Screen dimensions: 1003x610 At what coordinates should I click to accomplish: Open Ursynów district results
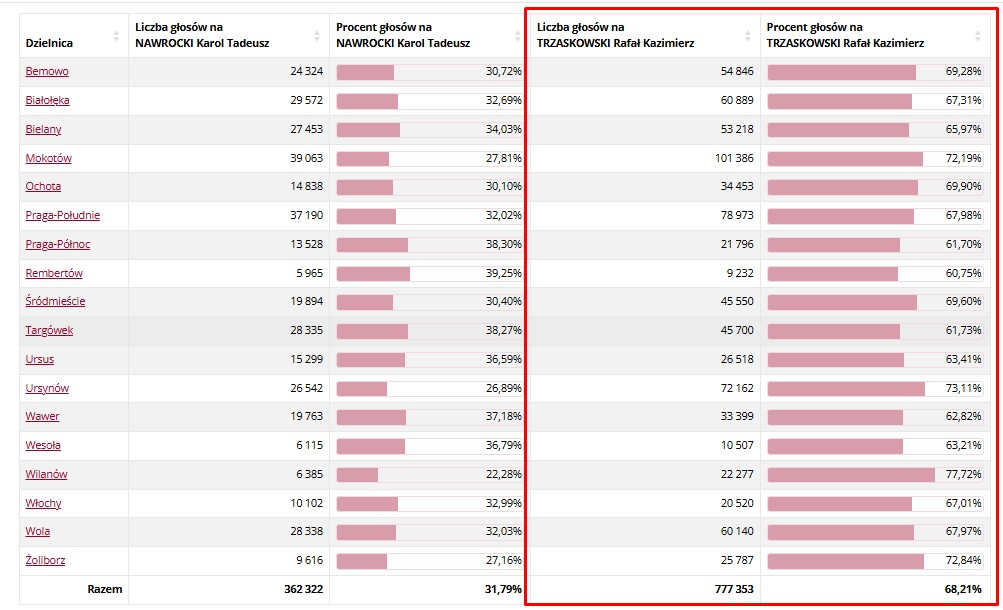[47, 387]
